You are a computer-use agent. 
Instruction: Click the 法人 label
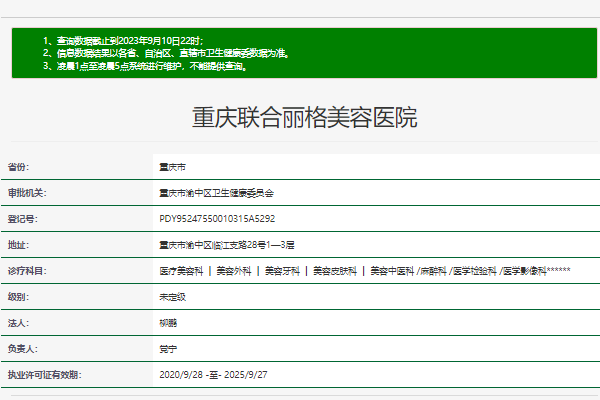tap(18, 323)
